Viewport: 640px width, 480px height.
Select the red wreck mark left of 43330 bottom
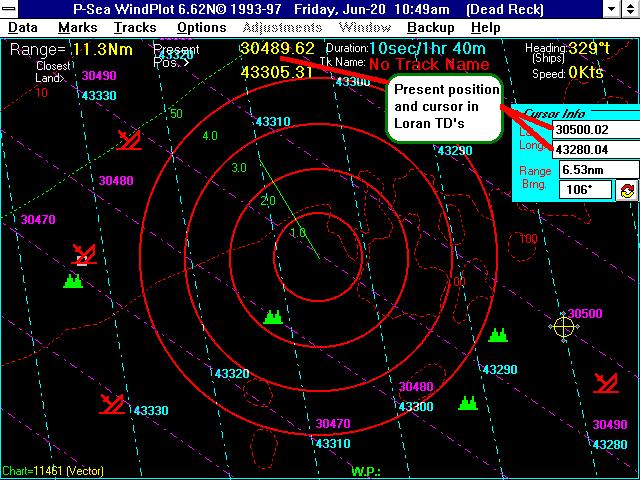(x=112, y=404)
